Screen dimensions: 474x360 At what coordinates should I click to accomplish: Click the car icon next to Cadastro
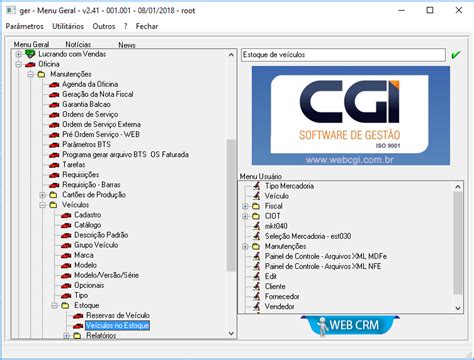pyautogui.click(x=66, y=215)
